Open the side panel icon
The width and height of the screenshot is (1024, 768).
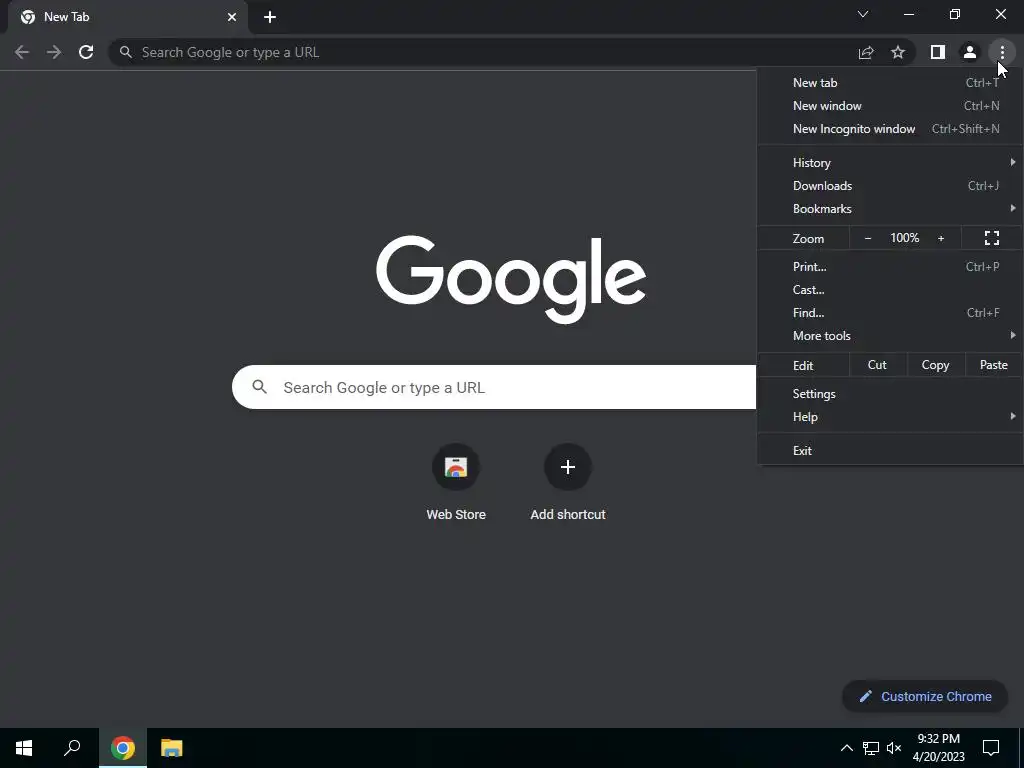(x=938, y=52)
